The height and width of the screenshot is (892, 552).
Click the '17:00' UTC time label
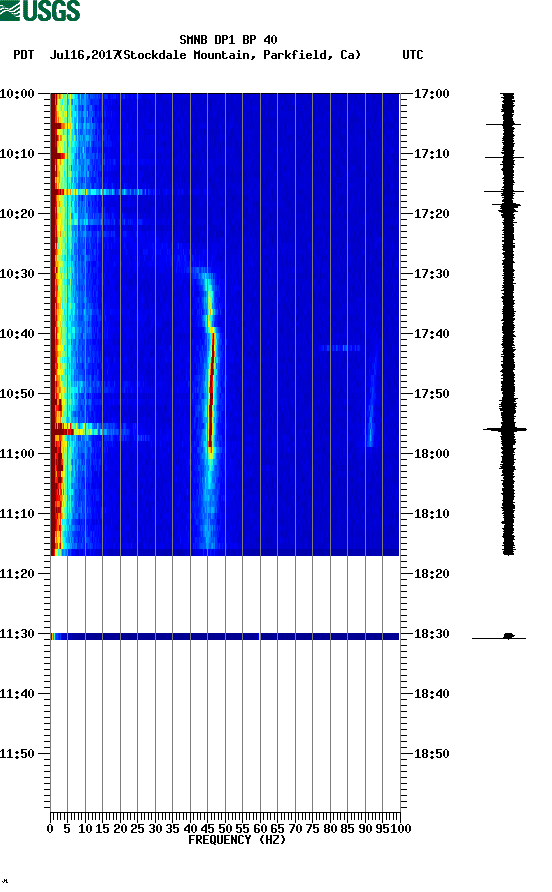pos(431,93)
